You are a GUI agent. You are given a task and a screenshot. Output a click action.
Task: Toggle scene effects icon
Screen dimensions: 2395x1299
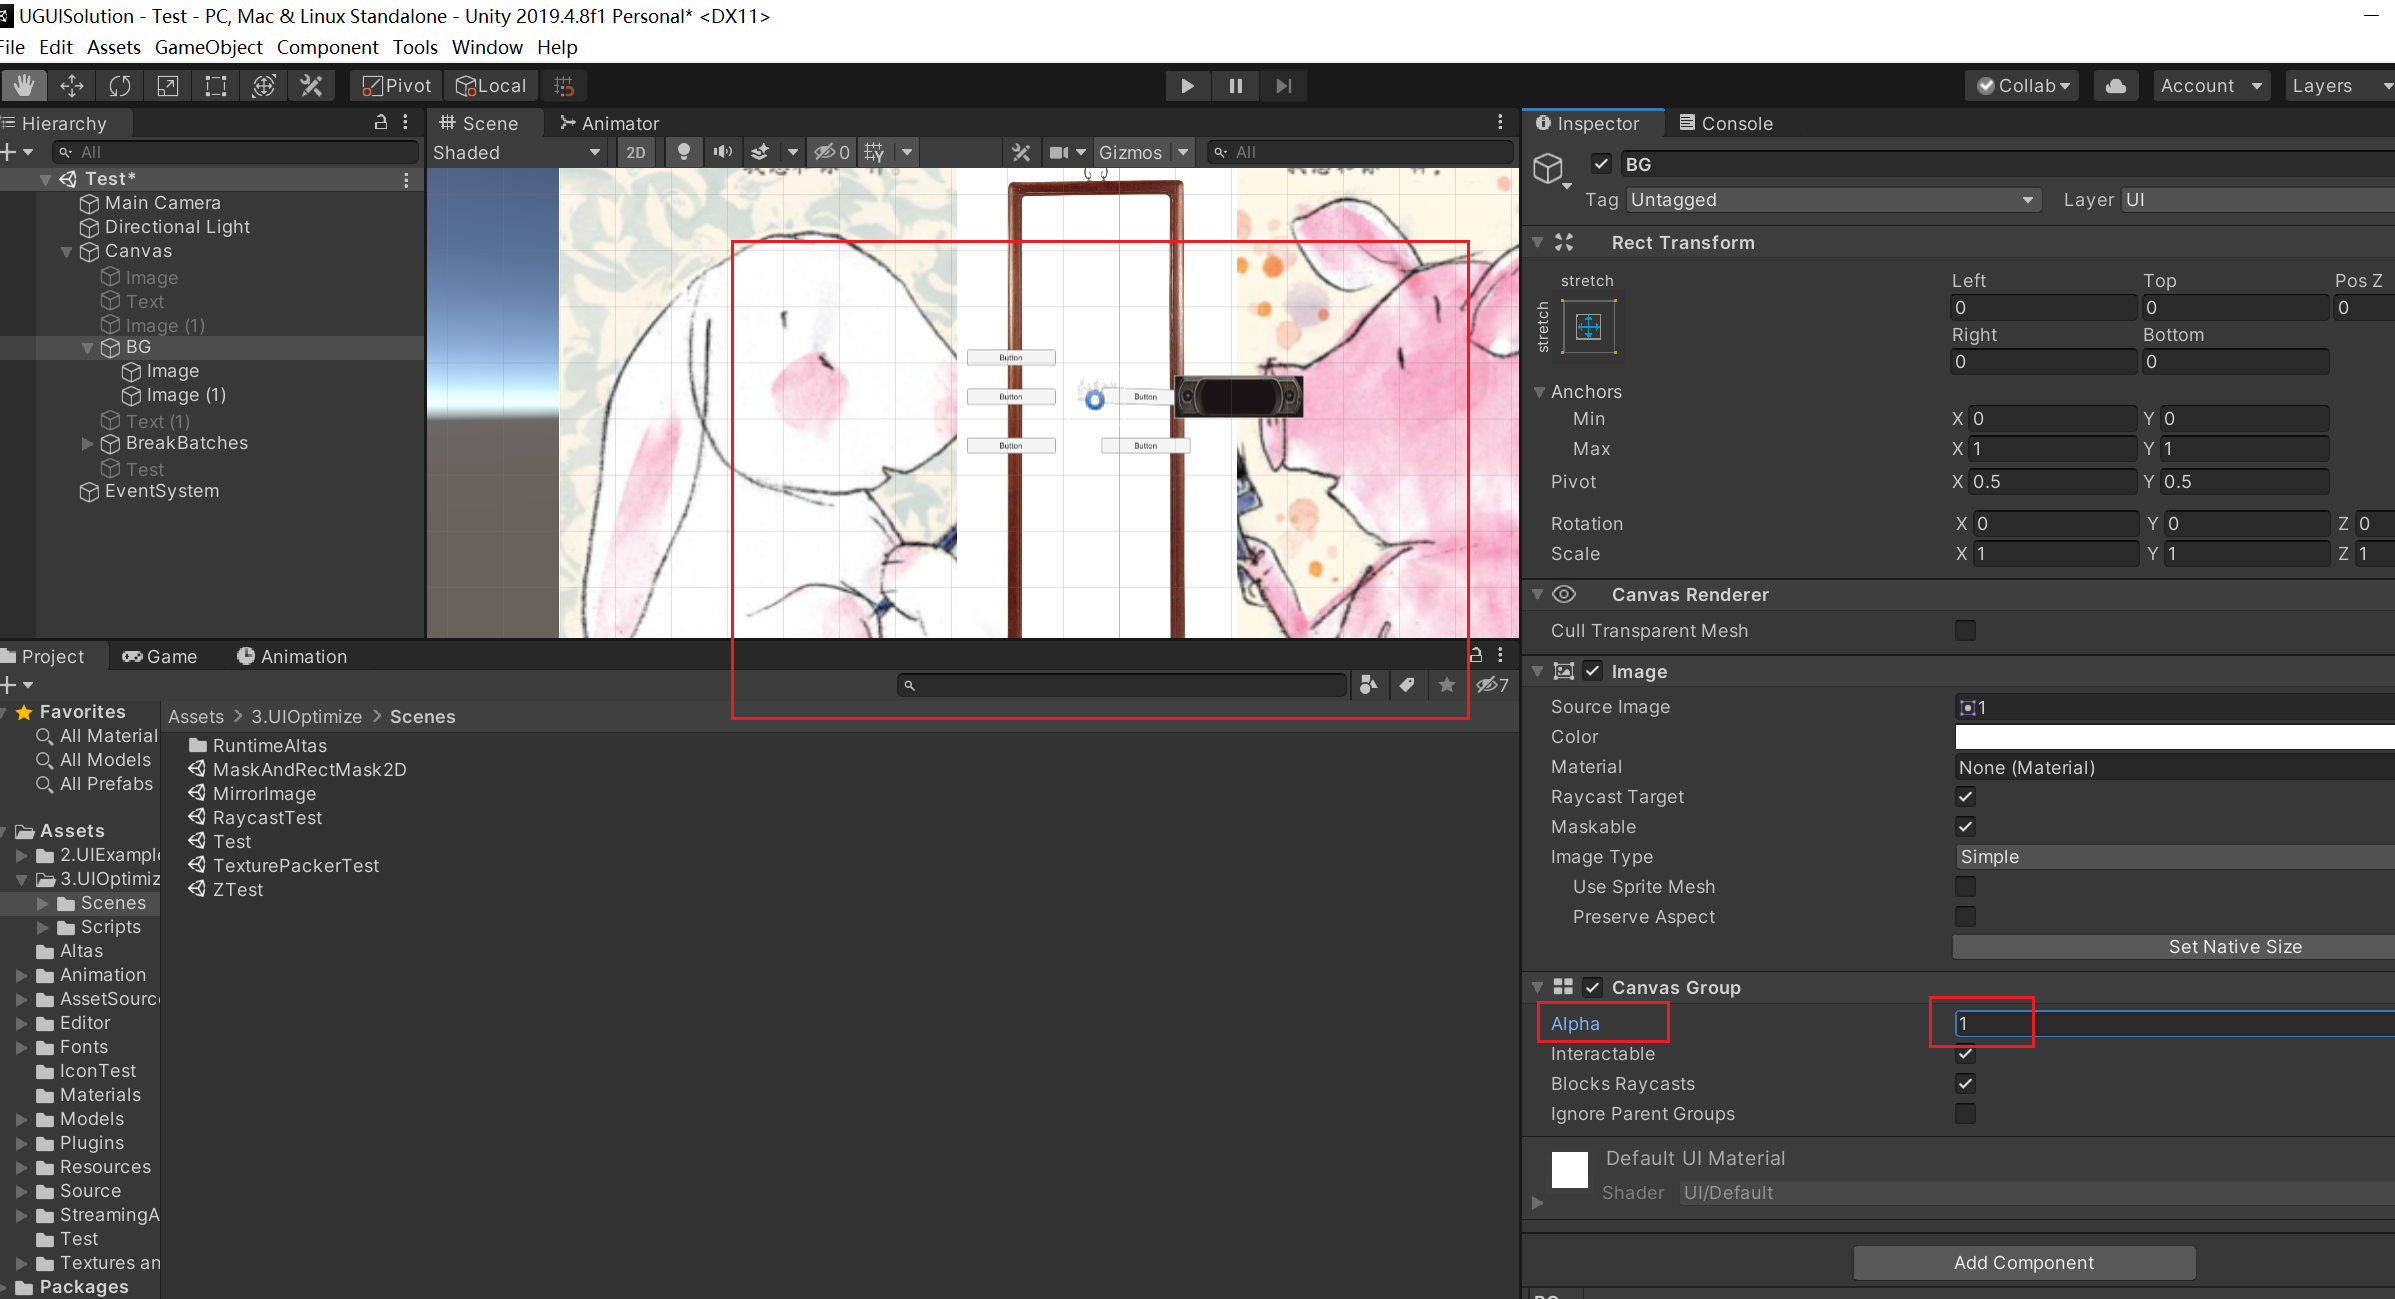click(x=760, y=152)
